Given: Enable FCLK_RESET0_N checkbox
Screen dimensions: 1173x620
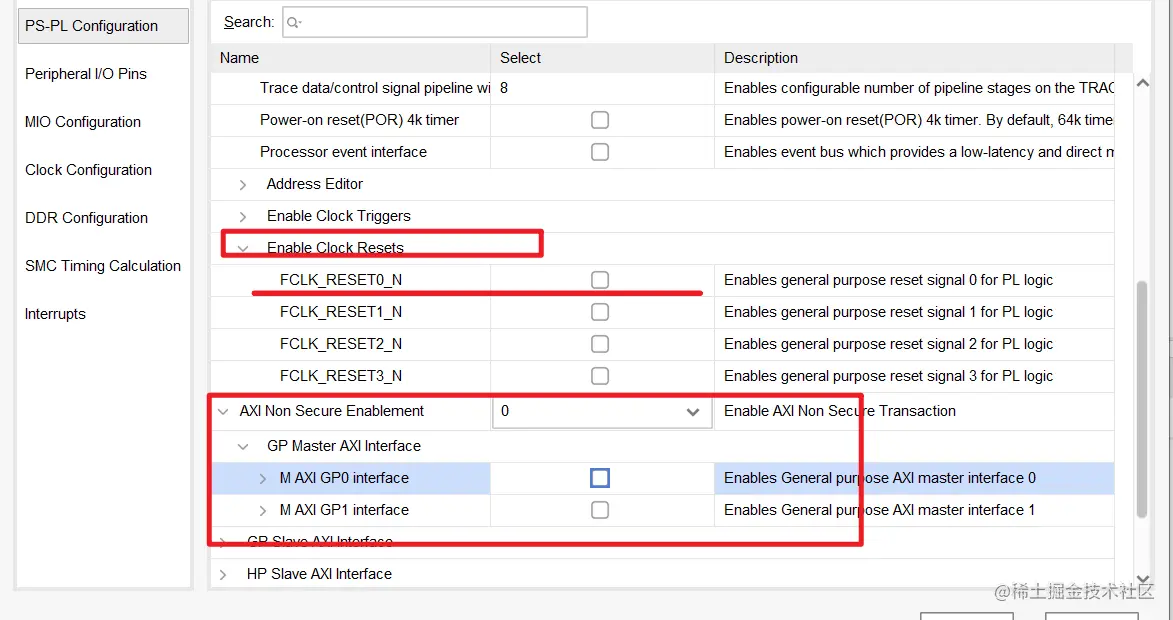Looking at the screenshot, I should pos(600,280).
